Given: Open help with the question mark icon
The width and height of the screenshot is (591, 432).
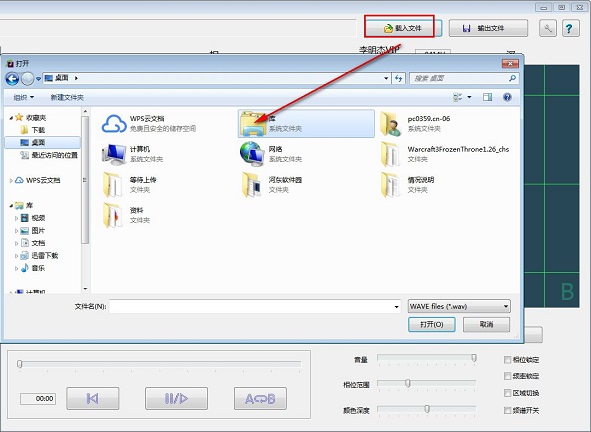Looking at the screenshot, I should pyautogui.click(x=571, y=28).
